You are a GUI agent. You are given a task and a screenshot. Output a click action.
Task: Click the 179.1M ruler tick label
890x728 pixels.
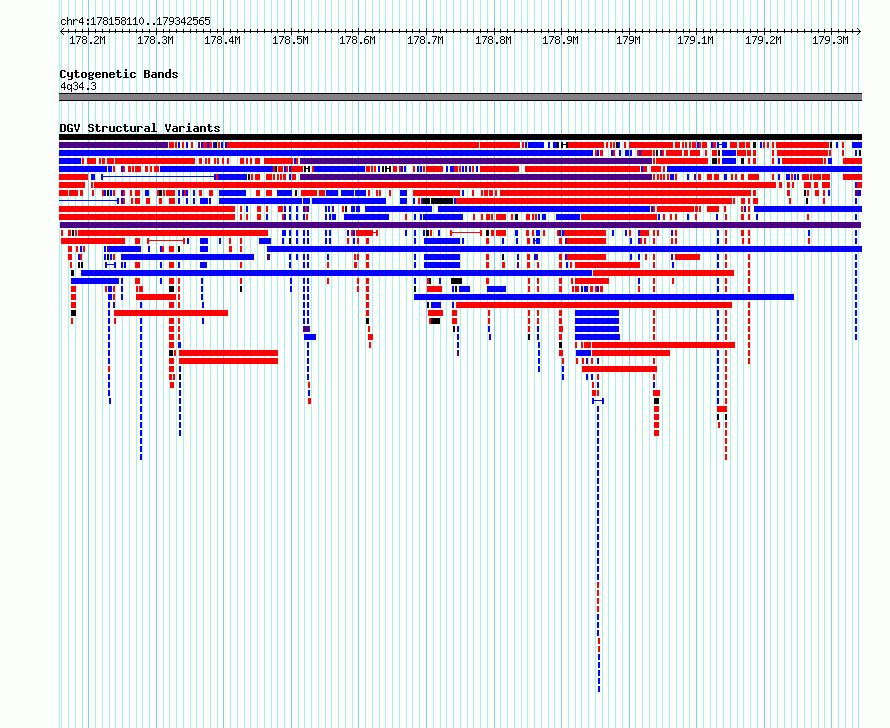point(695,40)
